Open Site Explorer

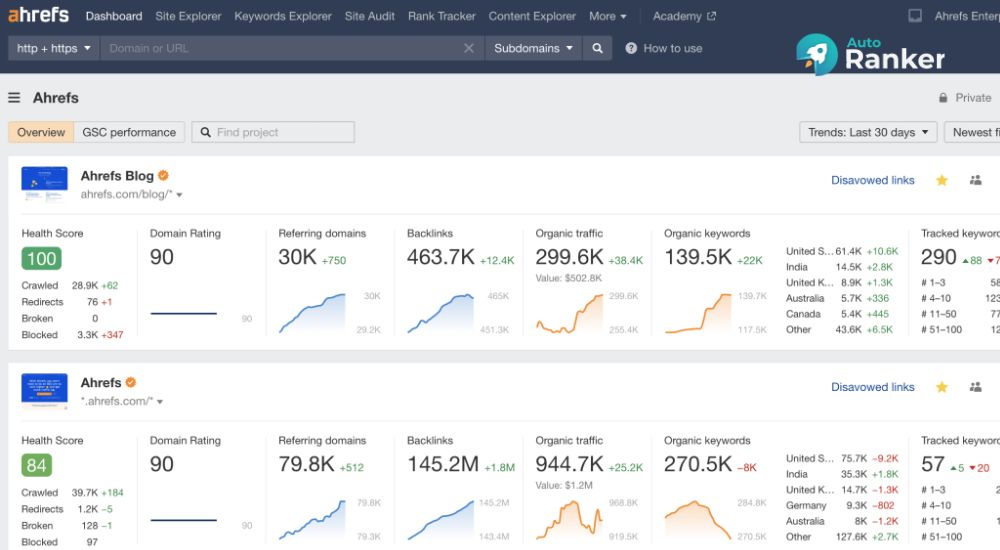click(188, 16)
